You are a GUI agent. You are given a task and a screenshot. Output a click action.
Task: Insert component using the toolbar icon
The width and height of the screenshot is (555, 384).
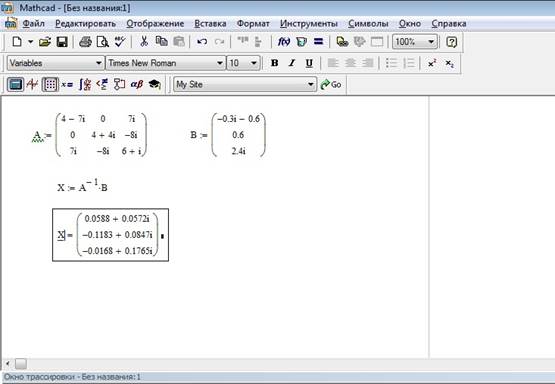360,42
